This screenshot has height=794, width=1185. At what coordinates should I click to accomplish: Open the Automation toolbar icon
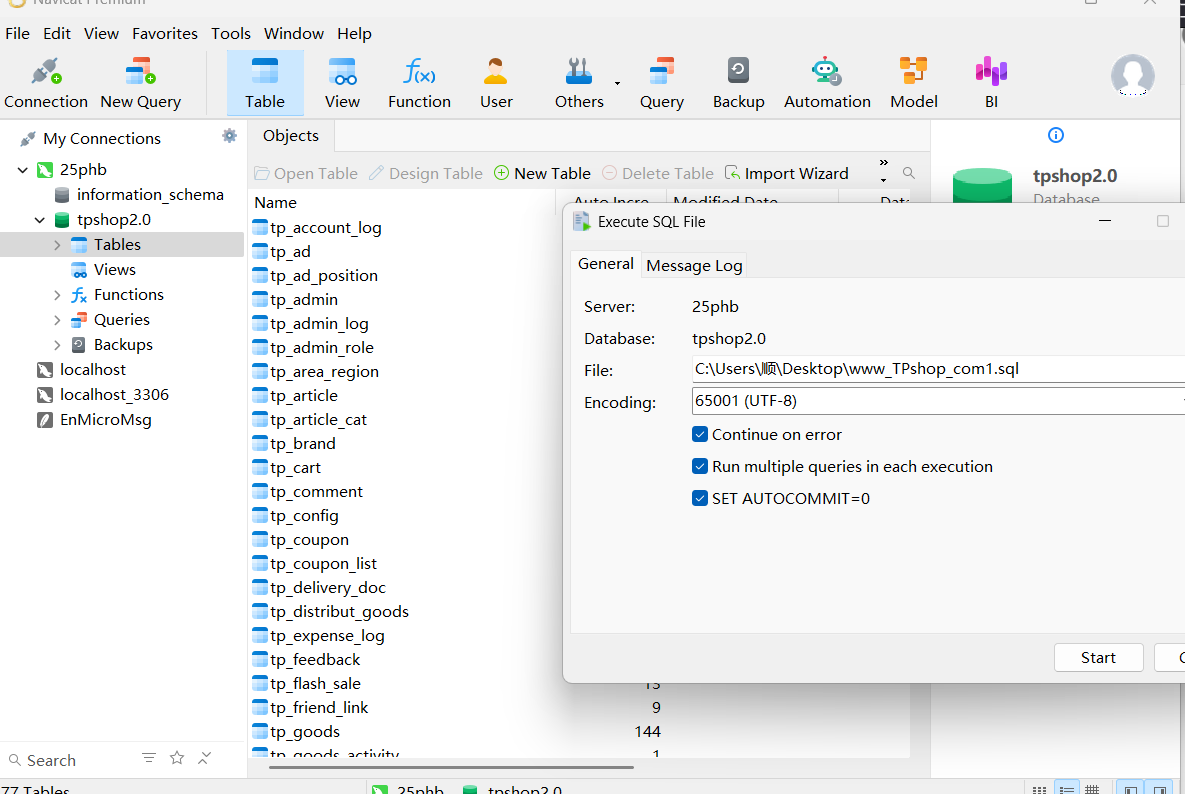(x=827, y=83)
